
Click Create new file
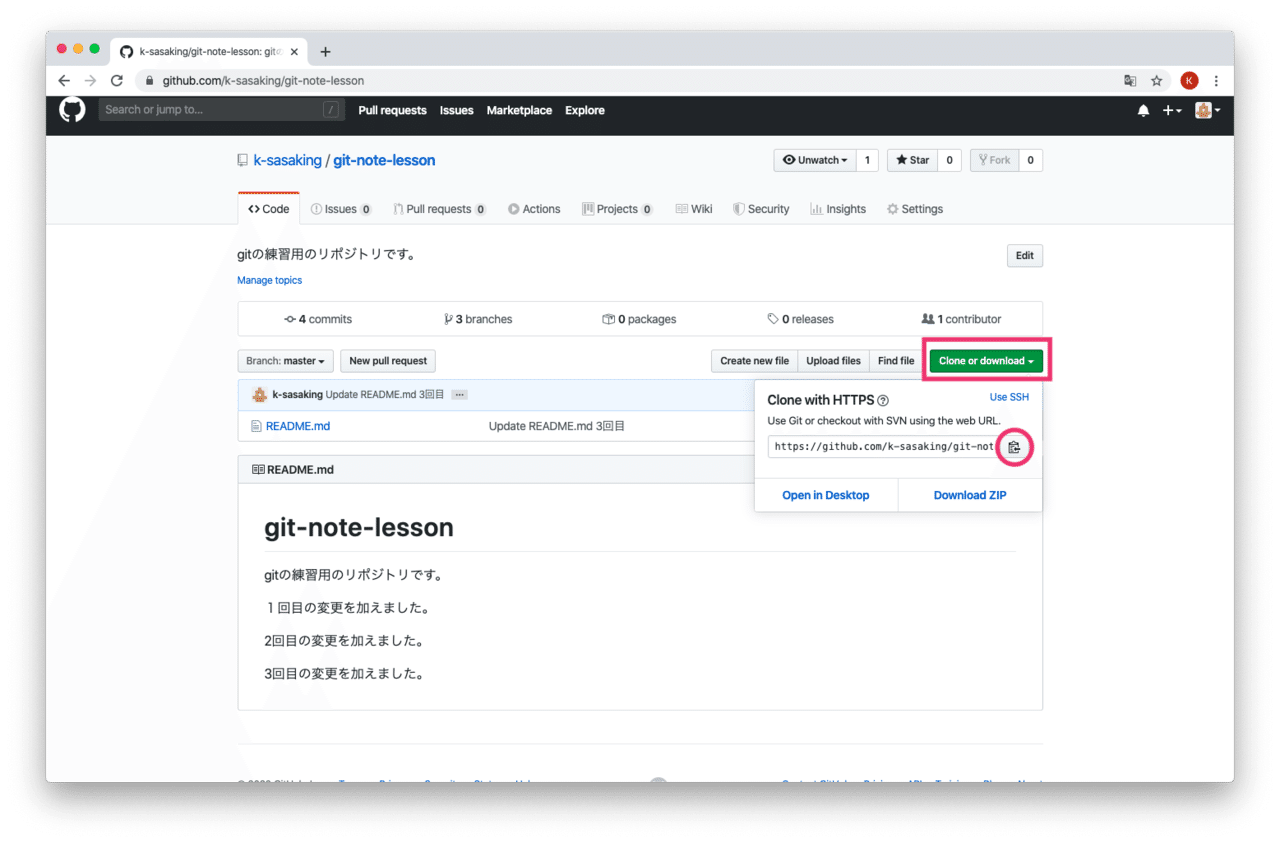coord(754,361)
